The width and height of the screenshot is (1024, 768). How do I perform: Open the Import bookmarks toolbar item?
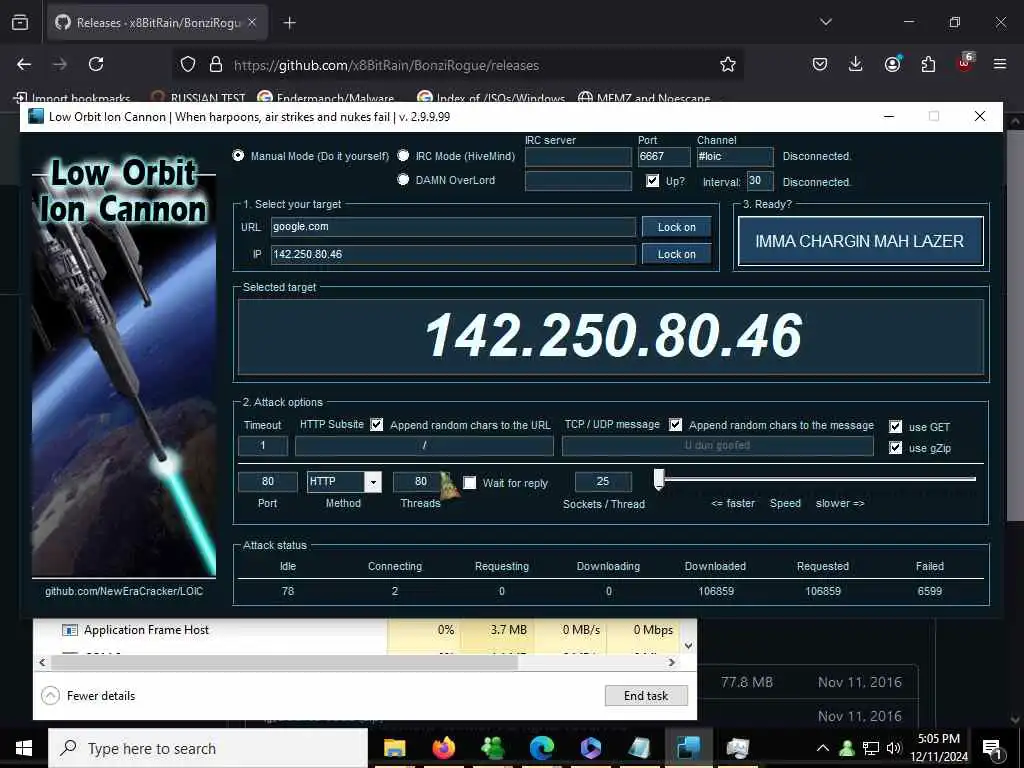[72, 99]
